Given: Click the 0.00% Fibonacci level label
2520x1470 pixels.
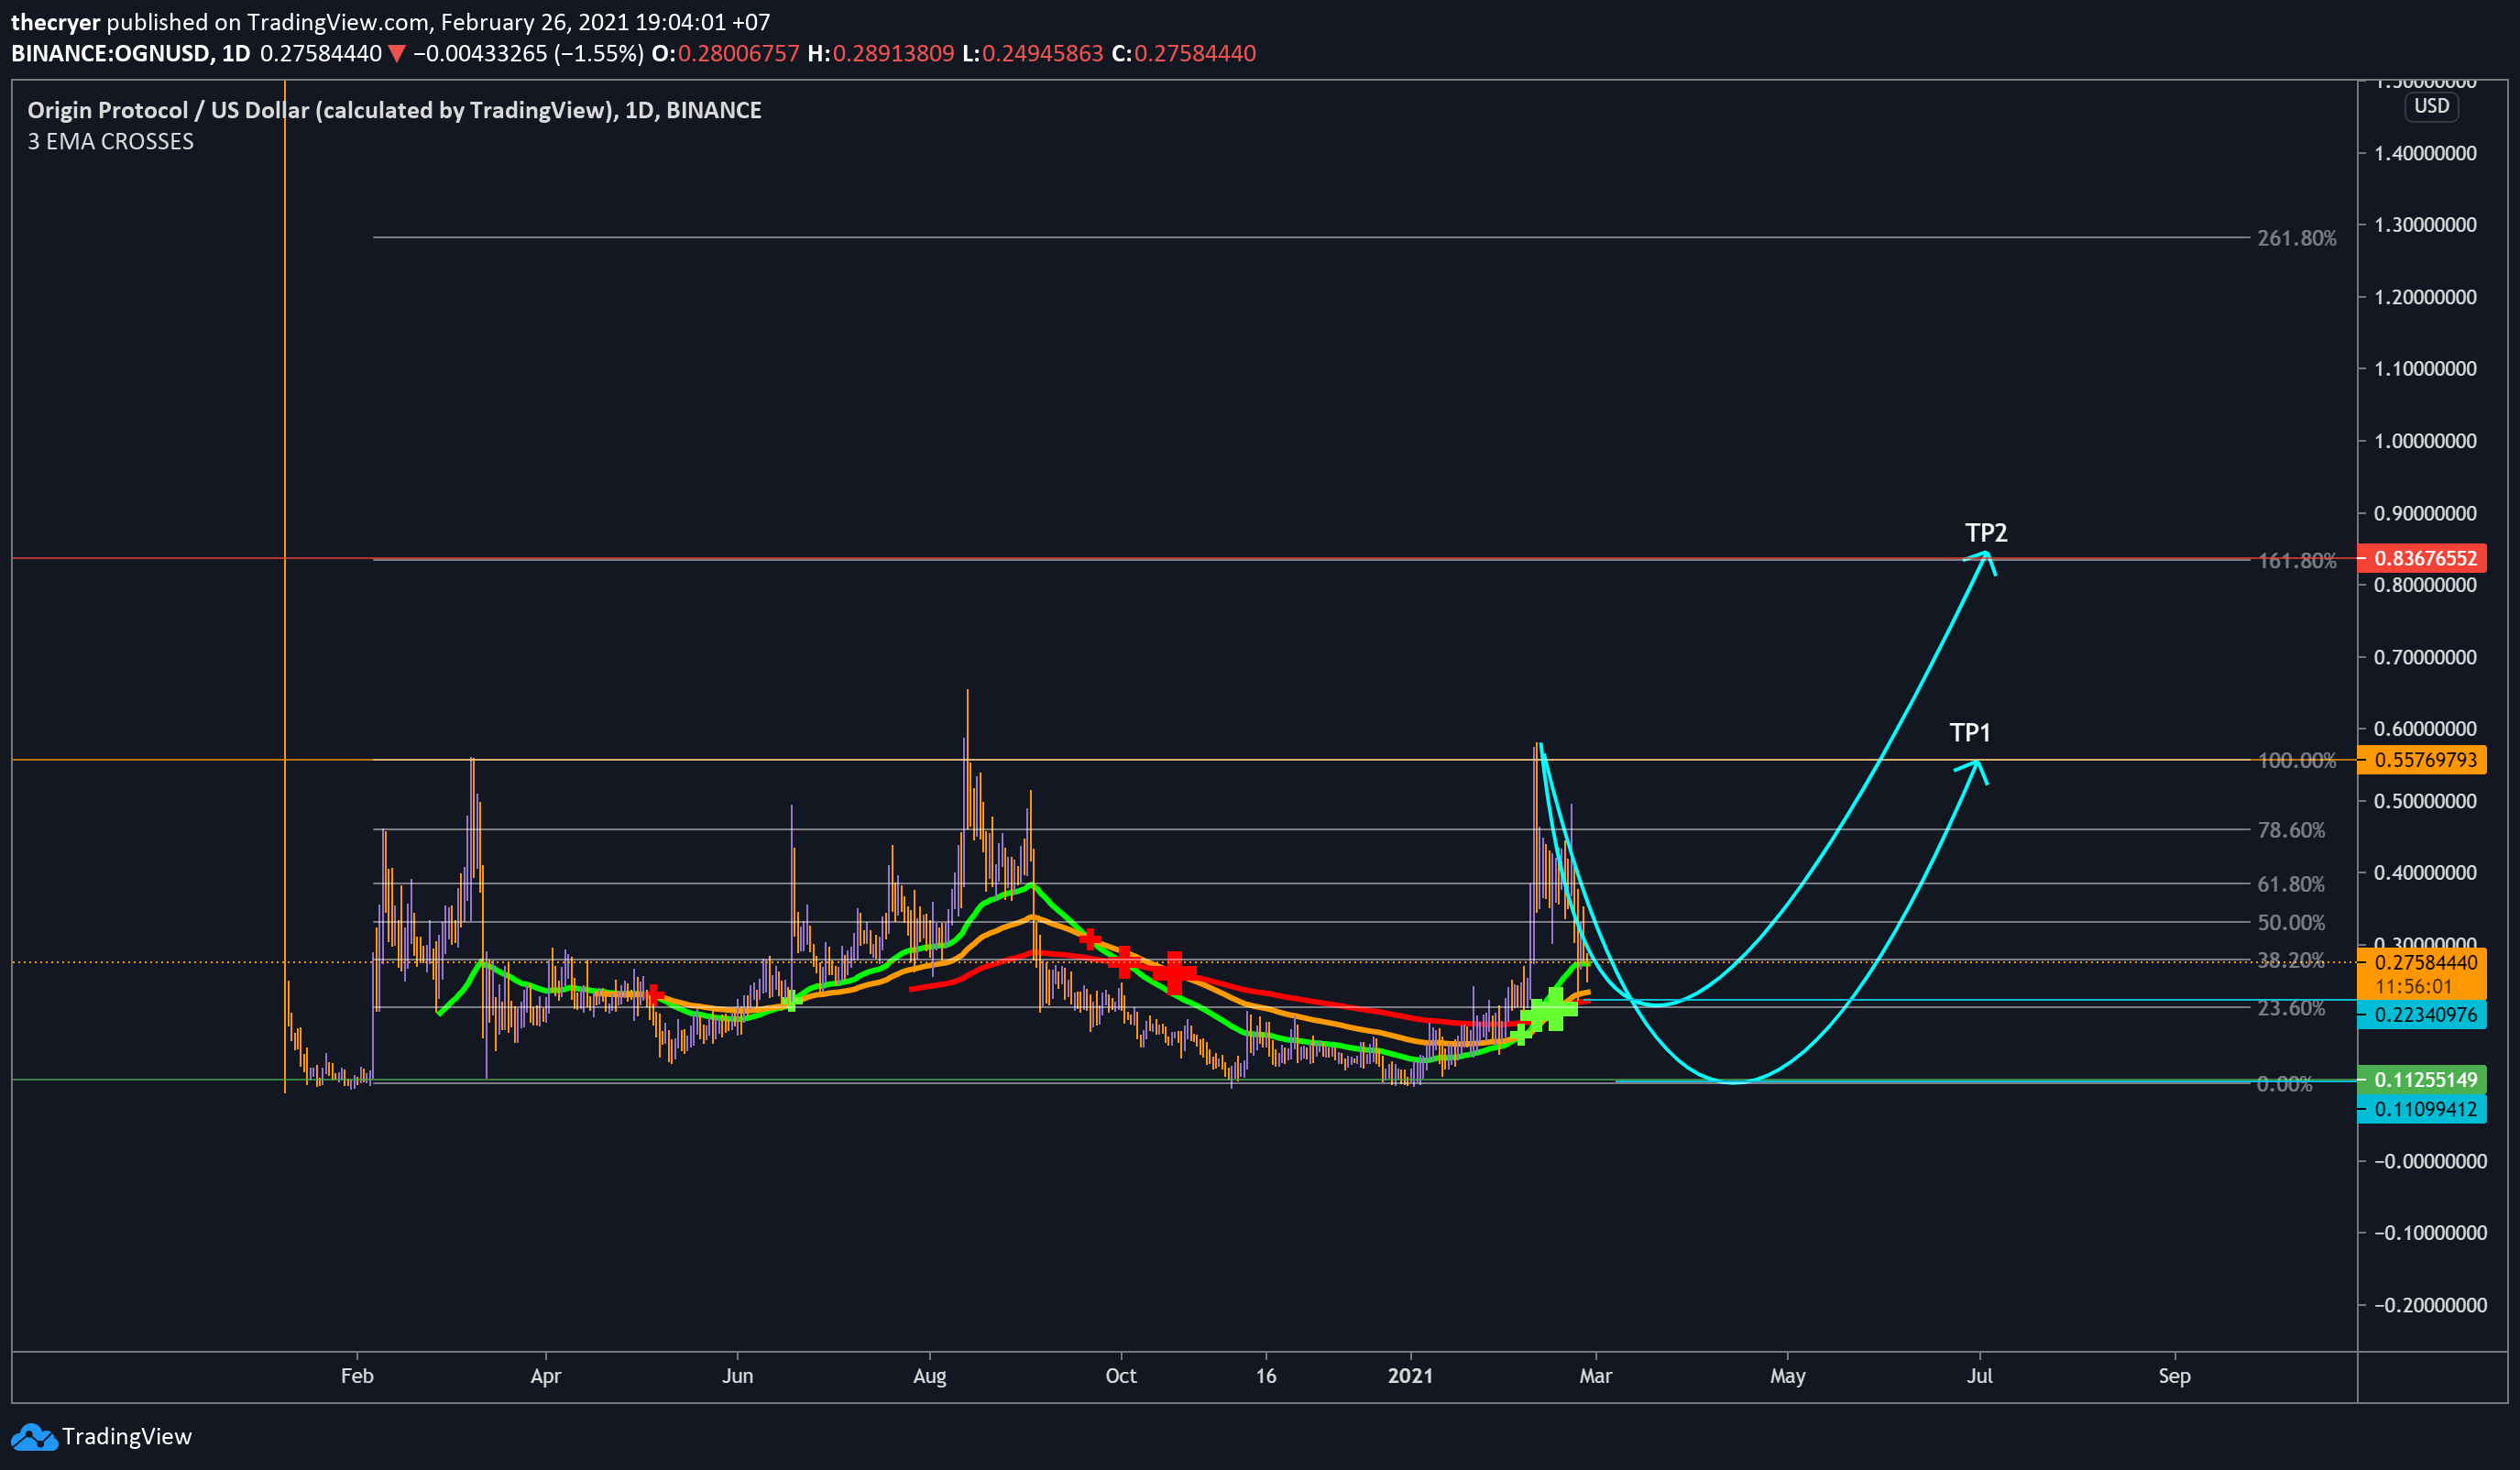Looking at the screenshot, I should tap(2284, 1084).
